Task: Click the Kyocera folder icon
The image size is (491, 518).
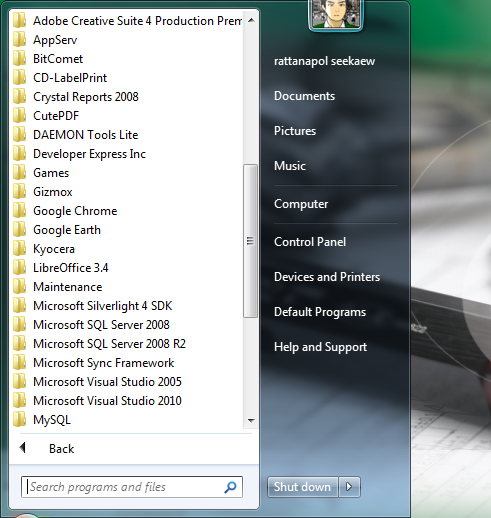Action: coord(19,249)
